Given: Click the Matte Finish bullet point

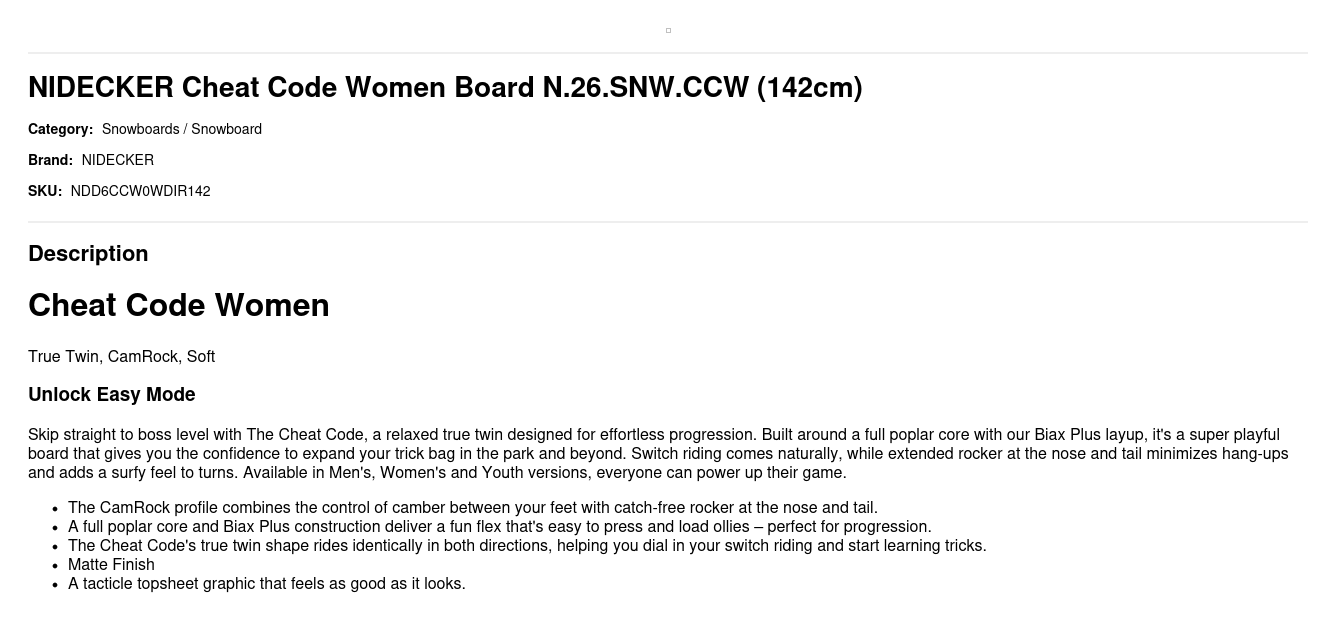Looking at the screenshot, I should (111, 565).
